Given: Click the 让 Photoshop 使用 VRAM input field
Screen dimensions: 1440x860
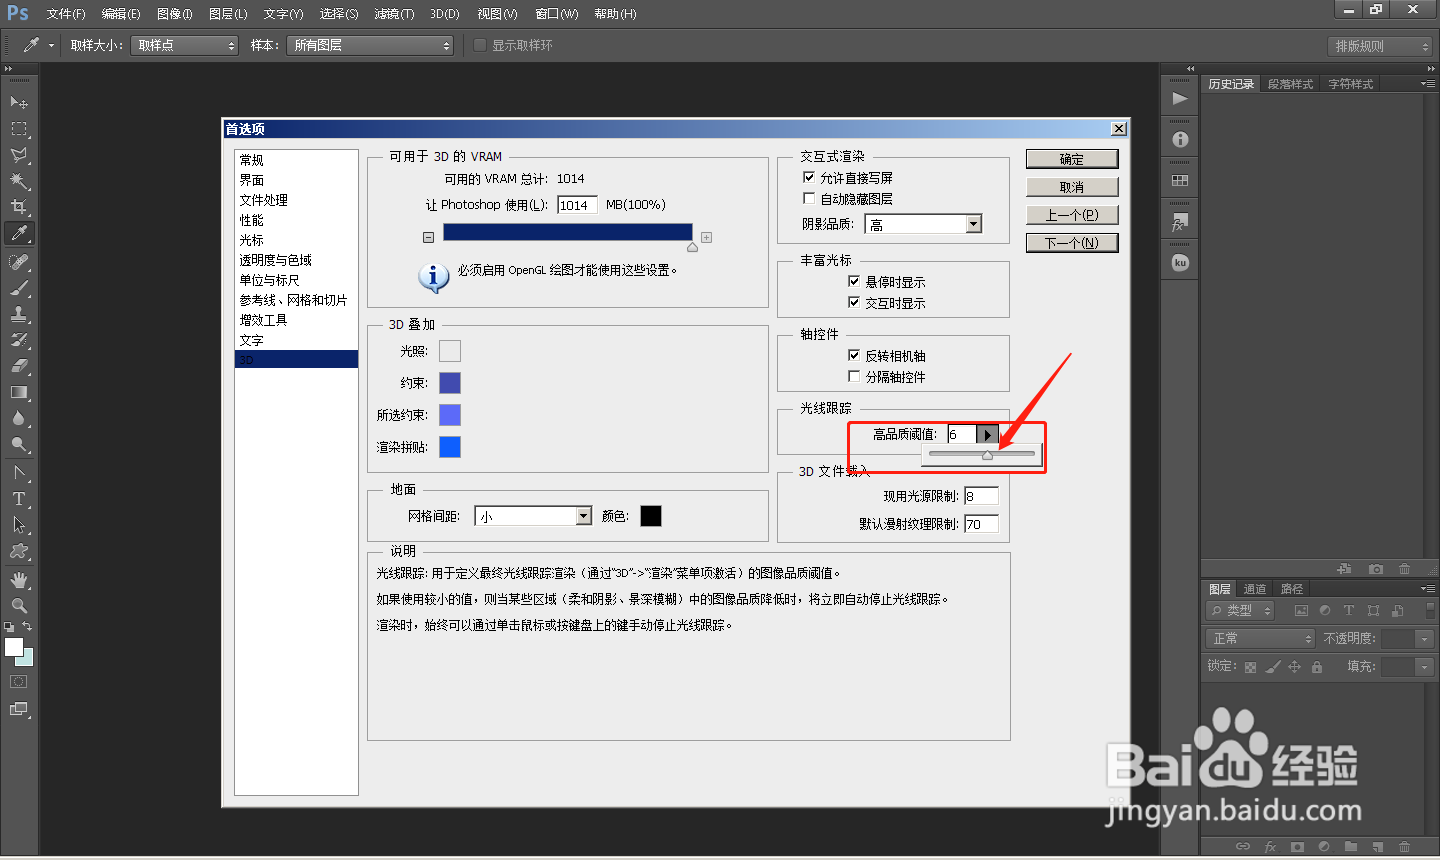Looking at the screenshot, I should tap(577, 205).
